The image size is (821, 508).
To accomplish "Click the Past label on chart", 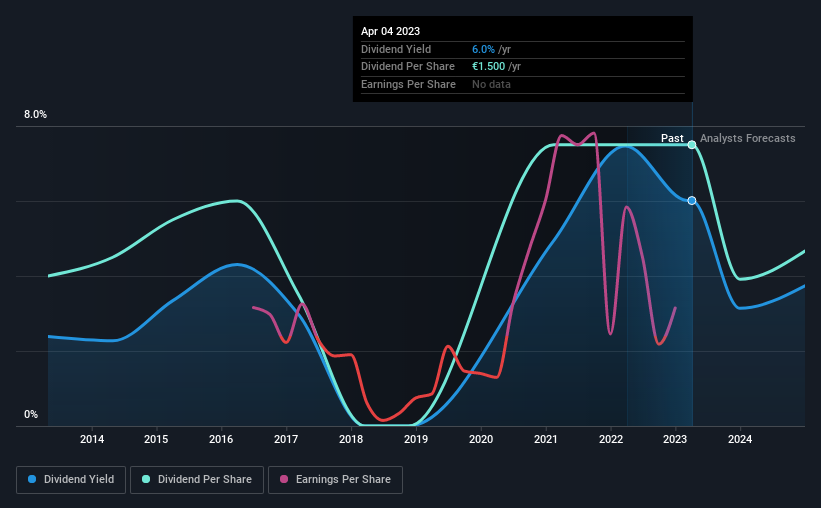I will [x=672, y=138].
